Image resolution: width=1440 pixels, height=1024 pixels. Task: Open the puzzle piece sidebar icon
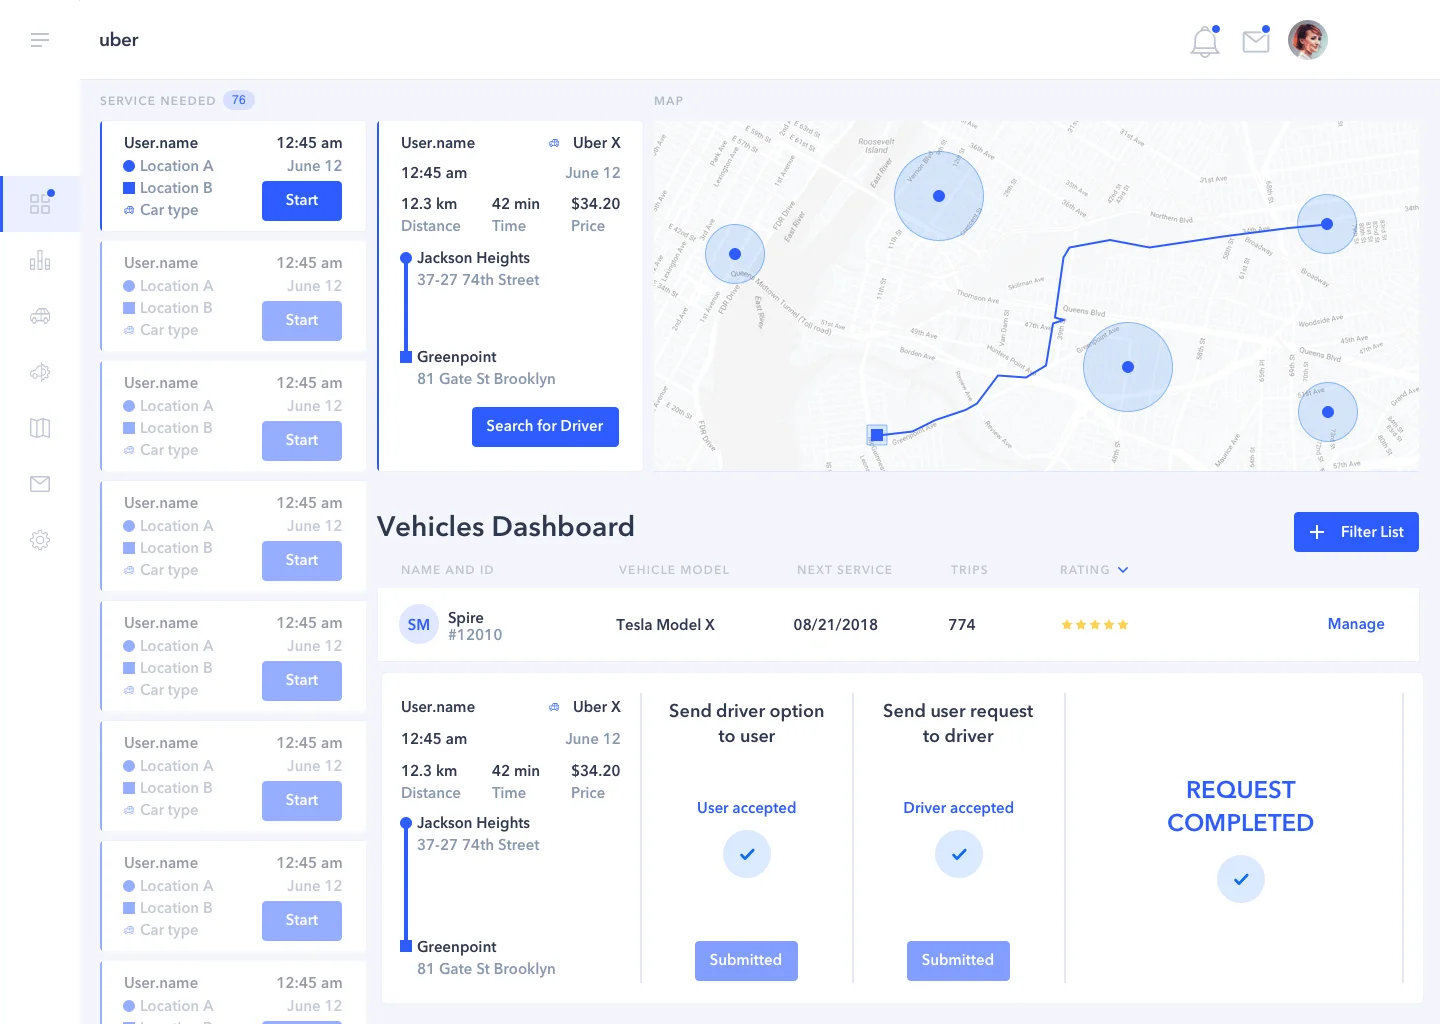[x=40, y=372]
